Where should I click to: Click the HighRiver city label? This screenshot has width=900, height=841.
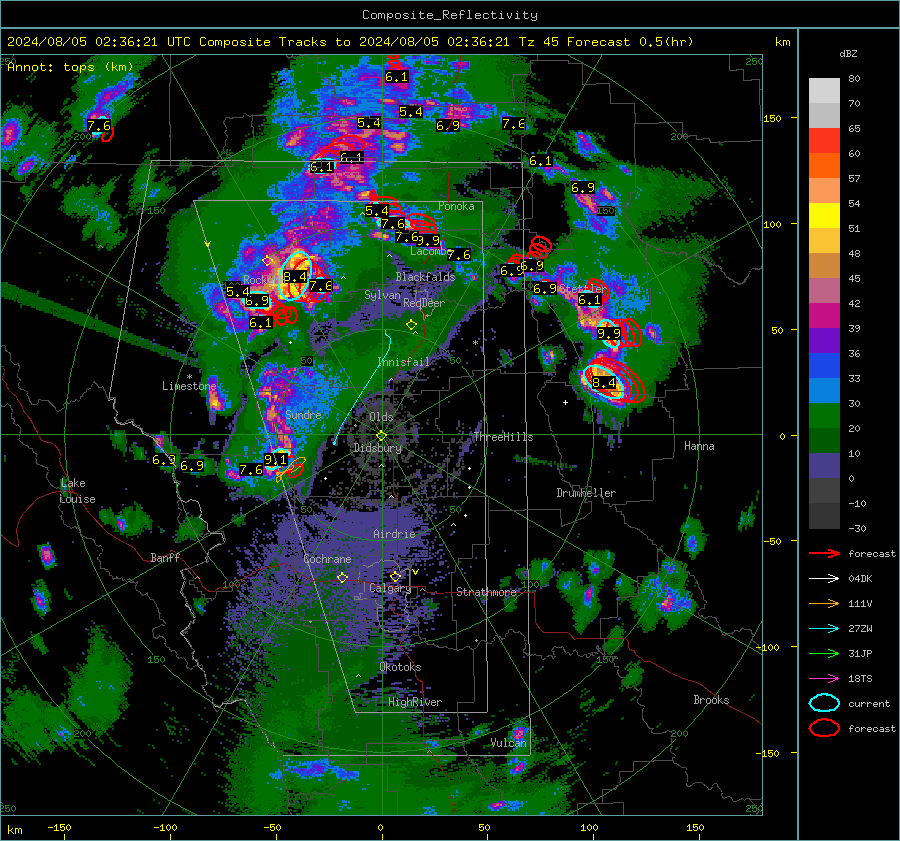pos(415,702)
